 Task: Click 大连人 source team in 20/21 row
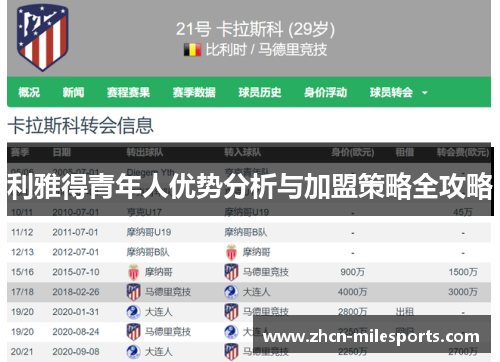[x=159, y=352]
